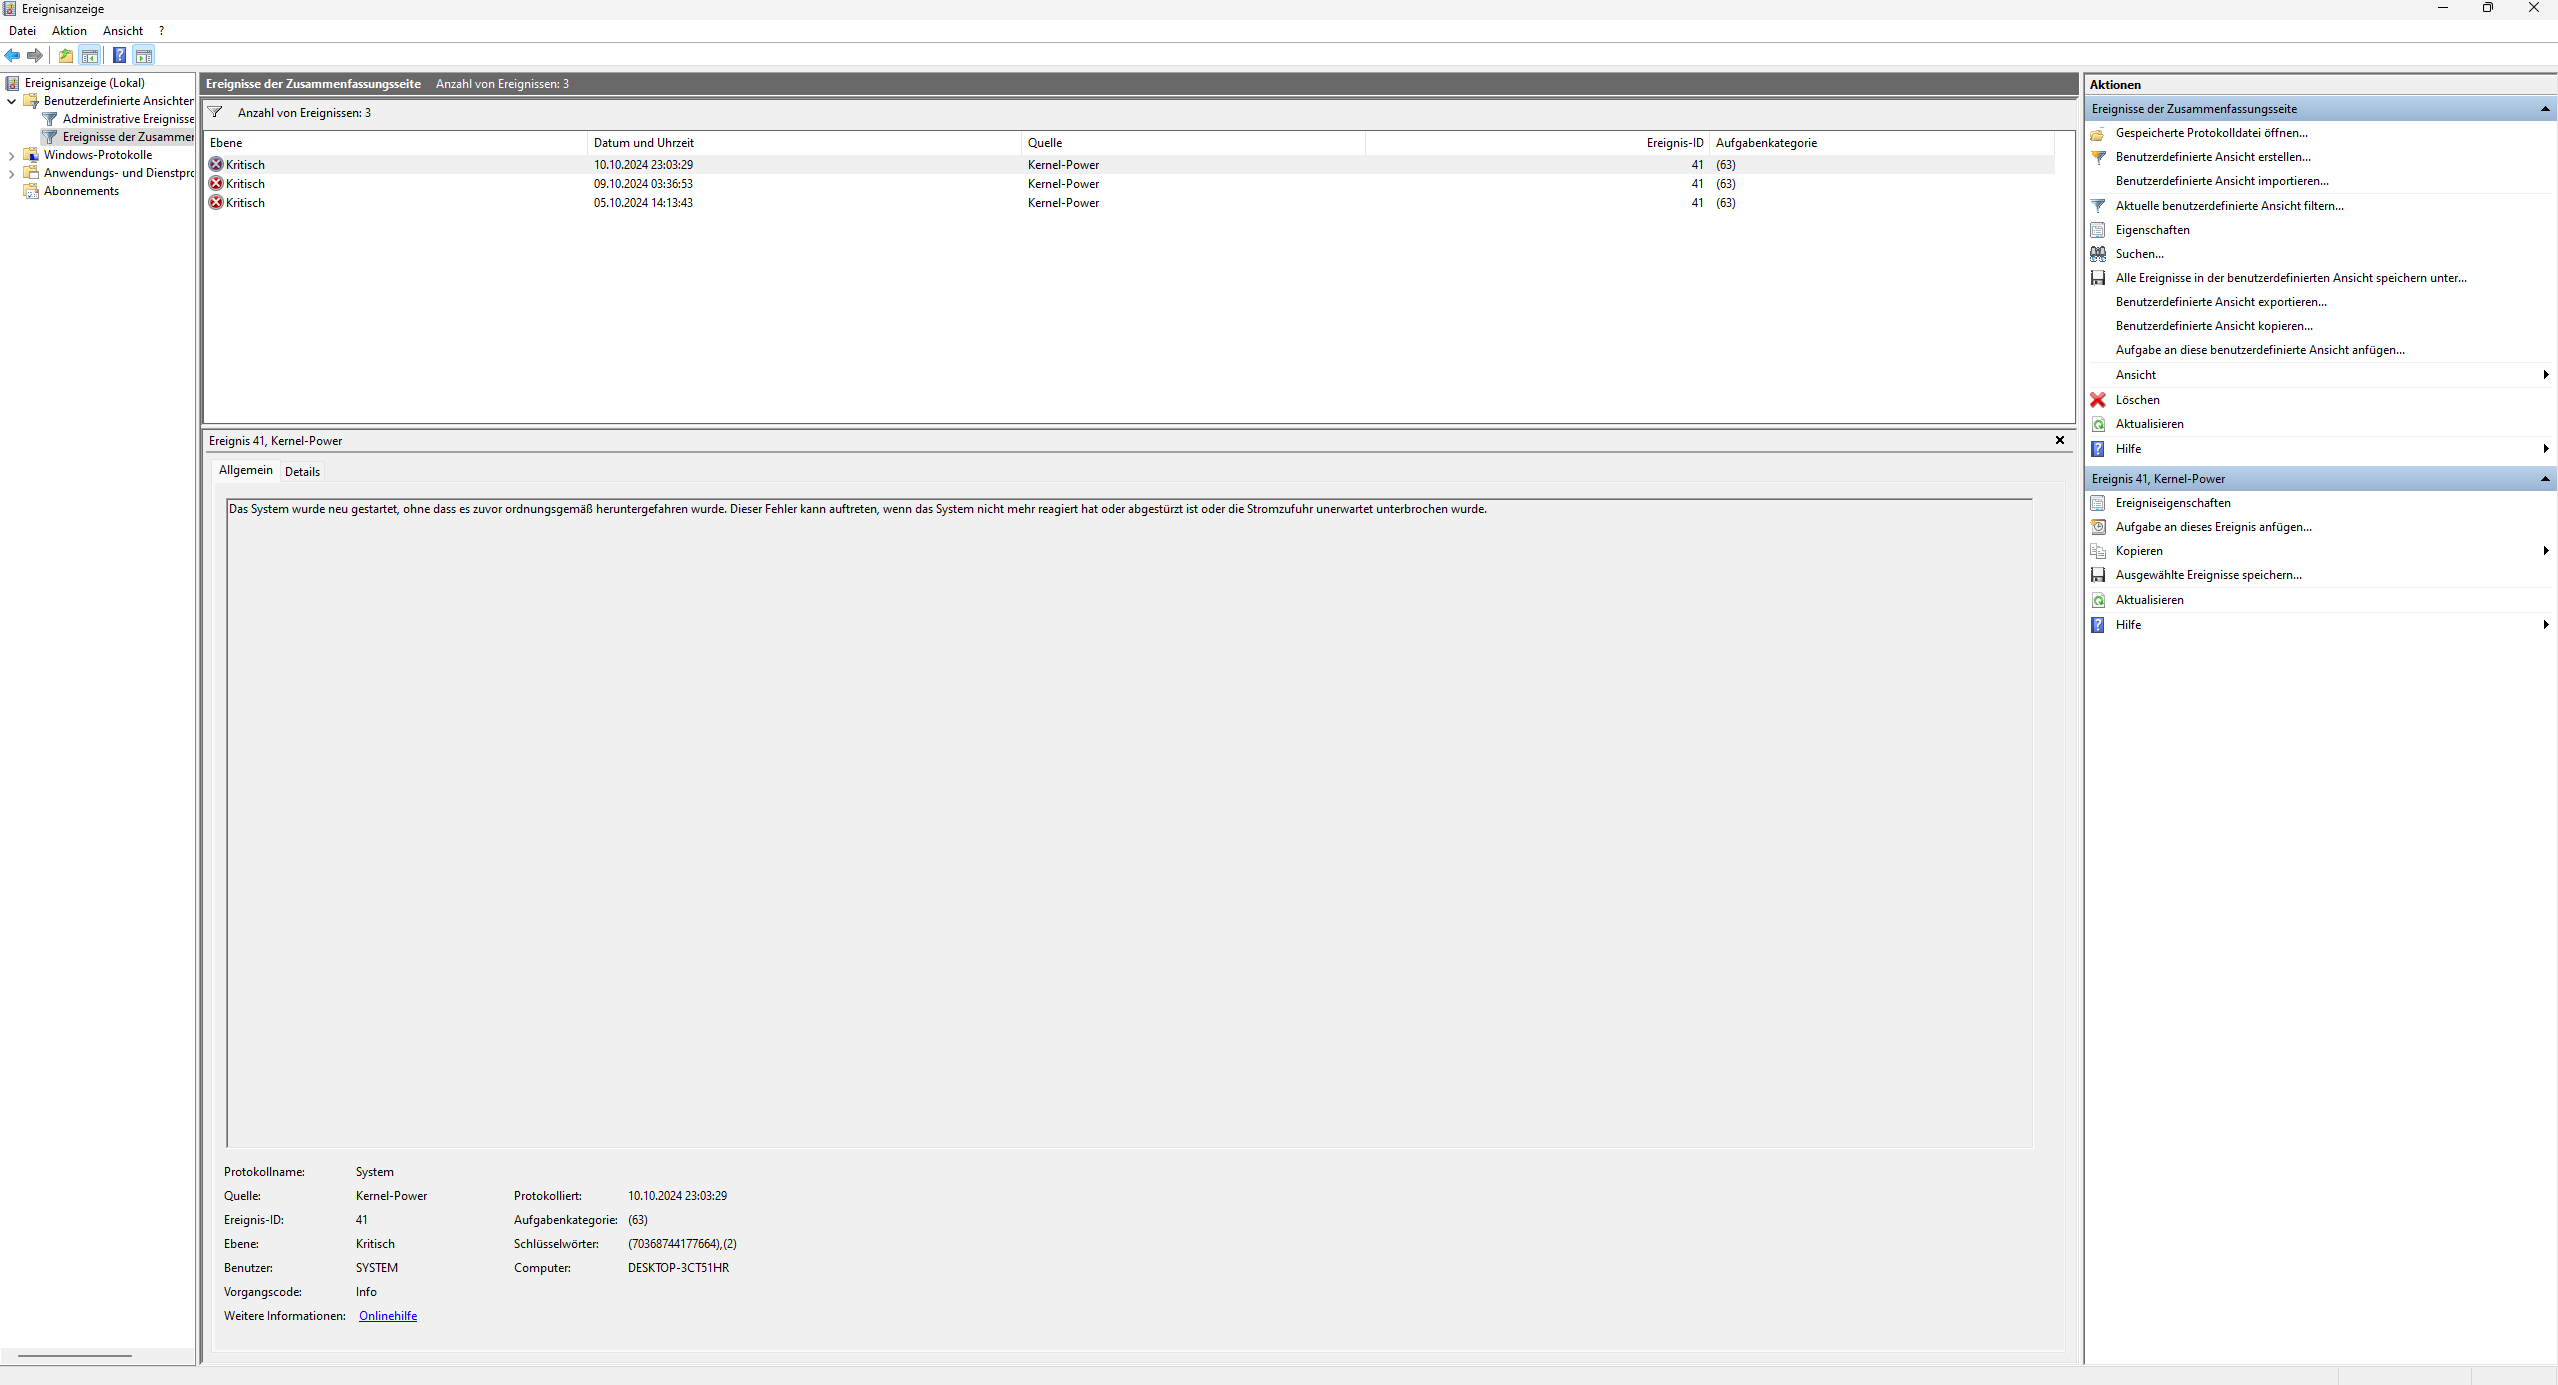Toggle the show/hide action pane toolbar icon
The width and height of the screenshot is (2558, 1385).
(144, 56)
